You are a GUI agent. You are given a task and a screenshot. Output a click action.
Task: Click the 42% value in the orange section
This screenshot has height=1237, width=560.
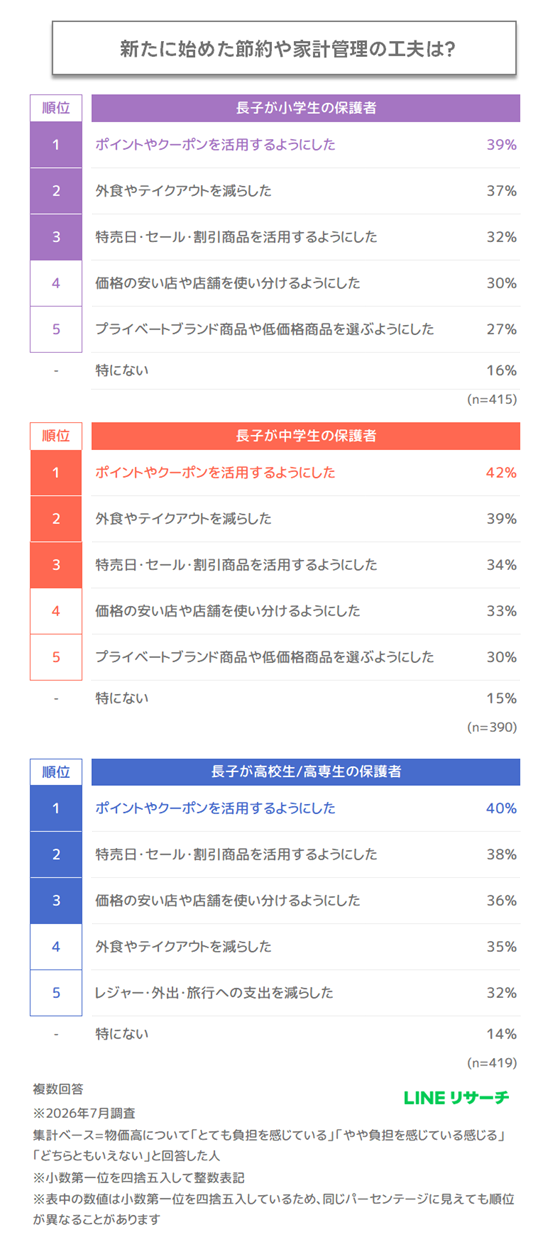(501, 473)
